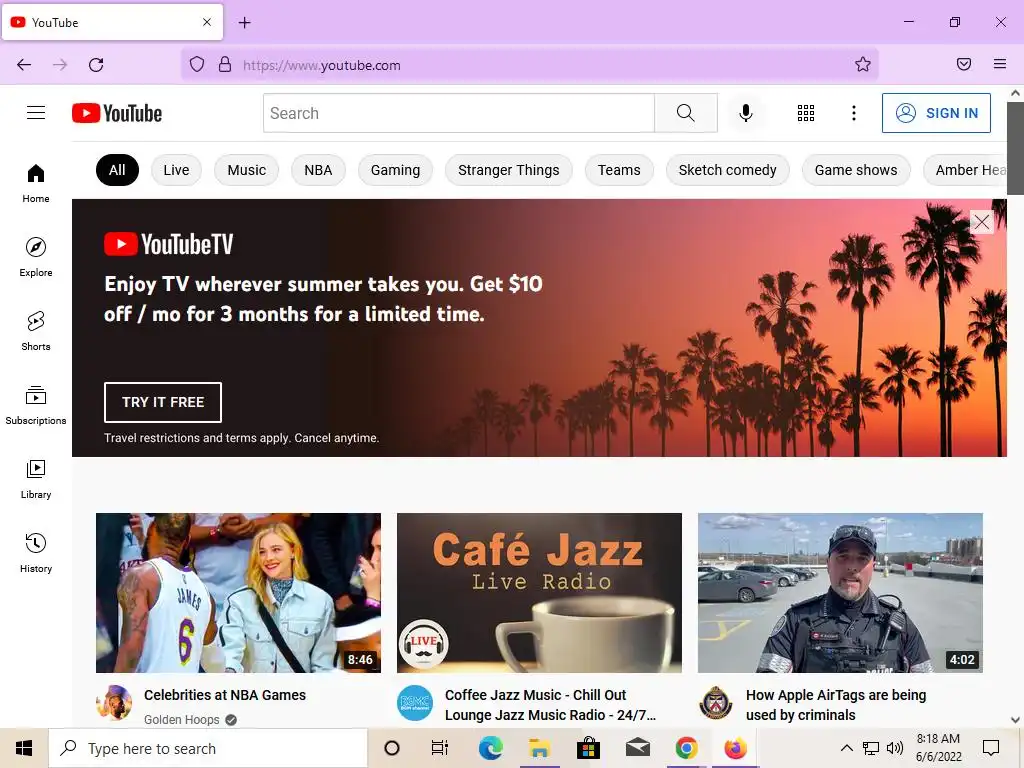The height and width of the screenshot is (768, 1024).
Task: Open Chrome from taskbar
Action: [686, 748]
